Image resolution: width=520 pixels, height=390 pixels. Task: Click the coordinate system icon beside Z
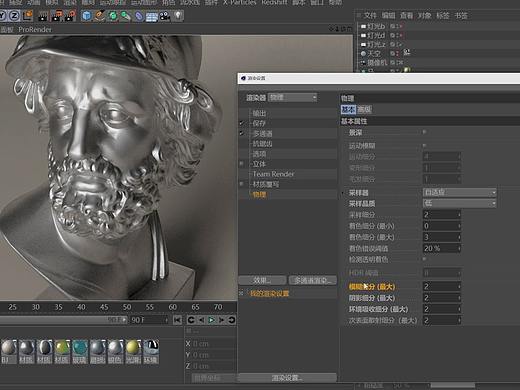pyautogui.click(x=28, y=16)
